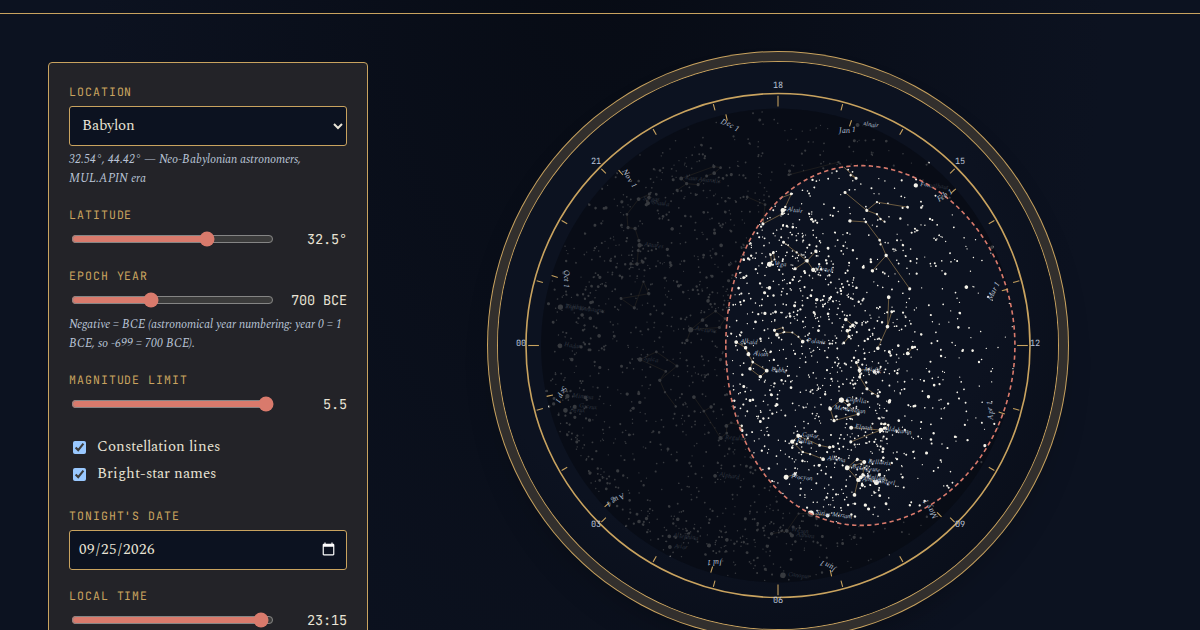Click the Dec 1 date marker on chart
This screenshot has width=1200, height=630.
(x=730, y=124)
